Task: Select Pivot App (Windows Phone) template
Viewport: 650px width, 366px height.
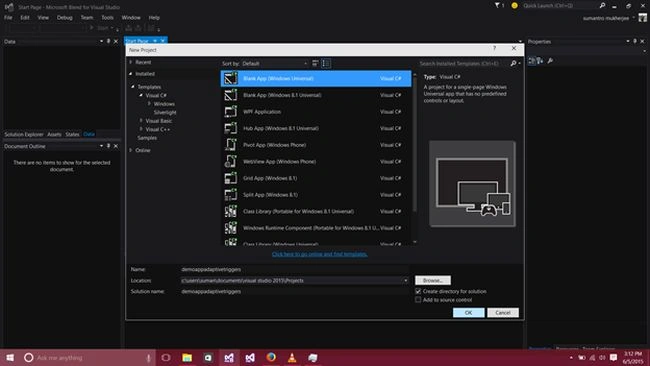Action: pos(316,145)
